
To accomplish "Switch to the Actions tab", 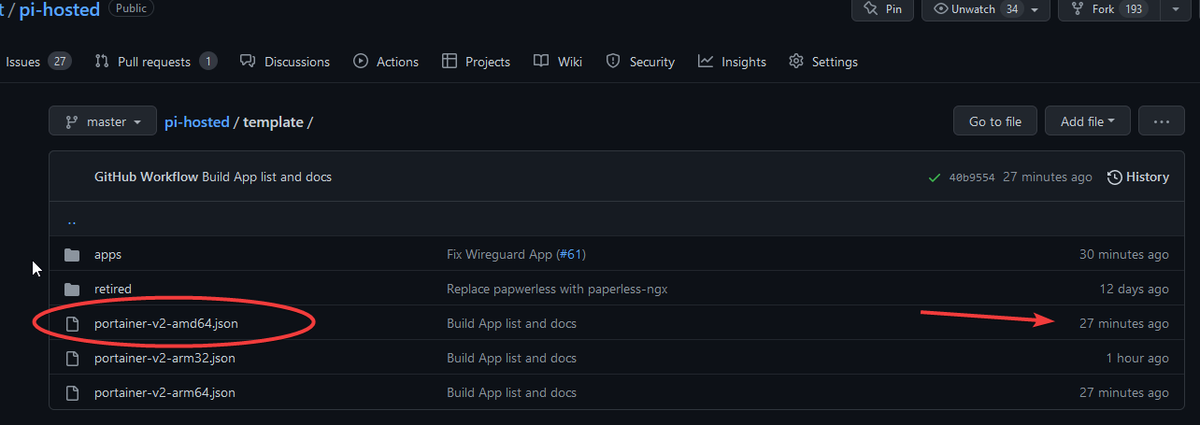I will point(386,62).
